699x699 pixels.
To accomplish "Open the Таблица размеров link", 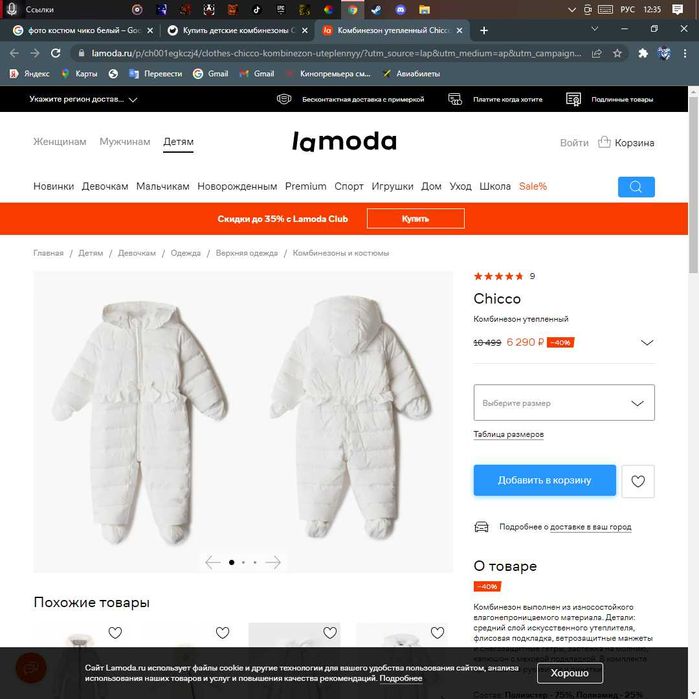I will coord(508,434).
